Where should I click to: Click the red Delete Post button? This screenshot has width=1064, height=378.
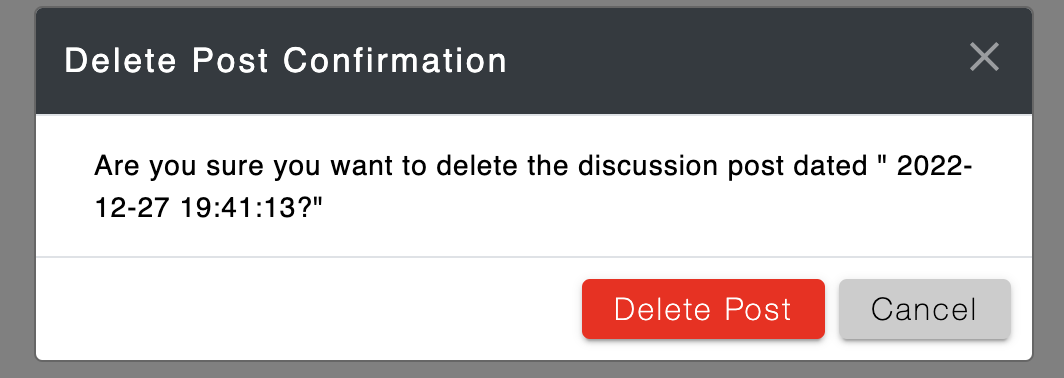(x=703, y=309)
